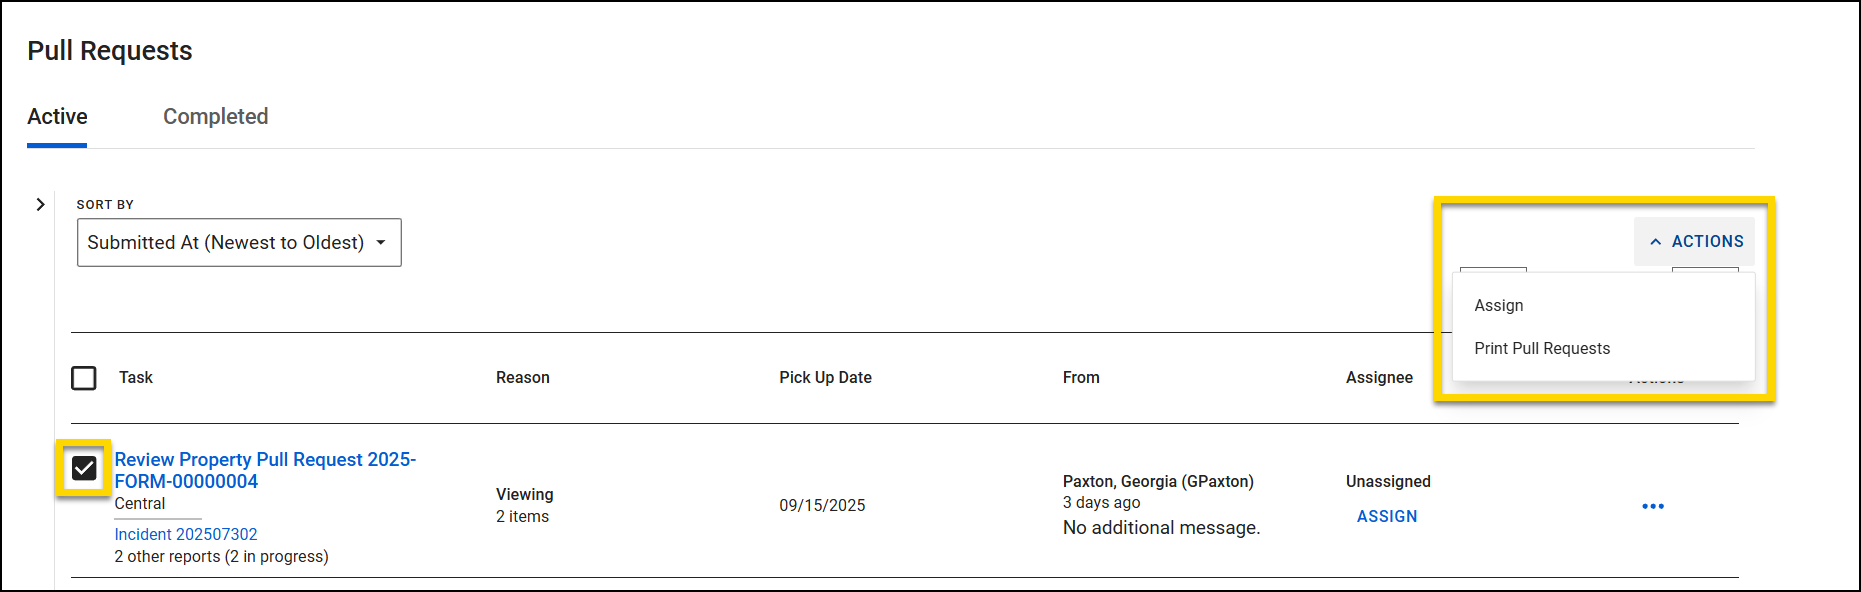Image resolution: width=1861 pixels, height=592 pixels.
Task: Switch to the Completed tab
Action: 215,117
